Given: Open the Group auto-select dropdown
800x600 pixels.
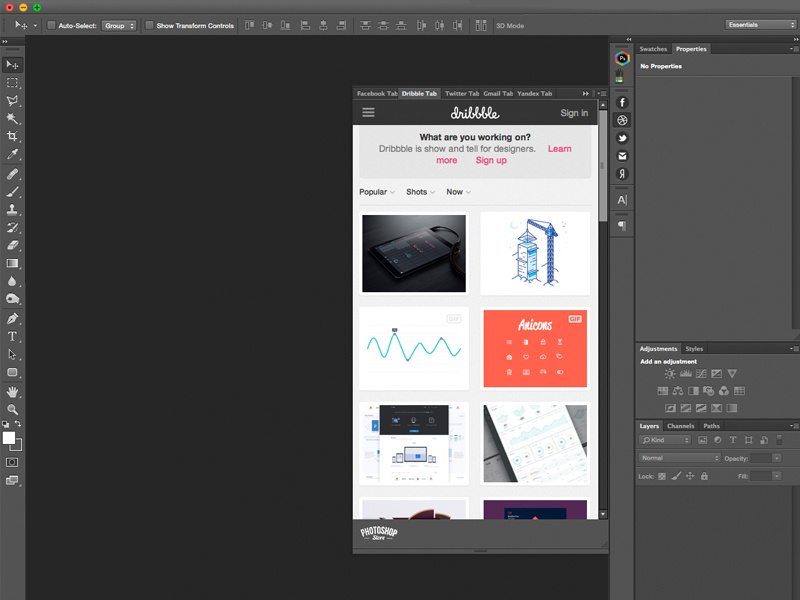Looking at the screenshot, I should pos(119,25).
